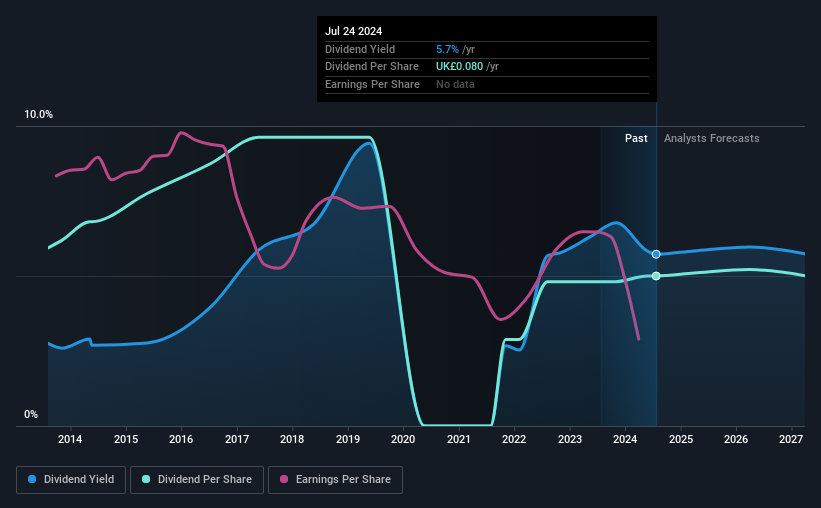Click the Jul 24 2024 tooltip date
This screenshot has height=508, width=821.
point(353,31)
